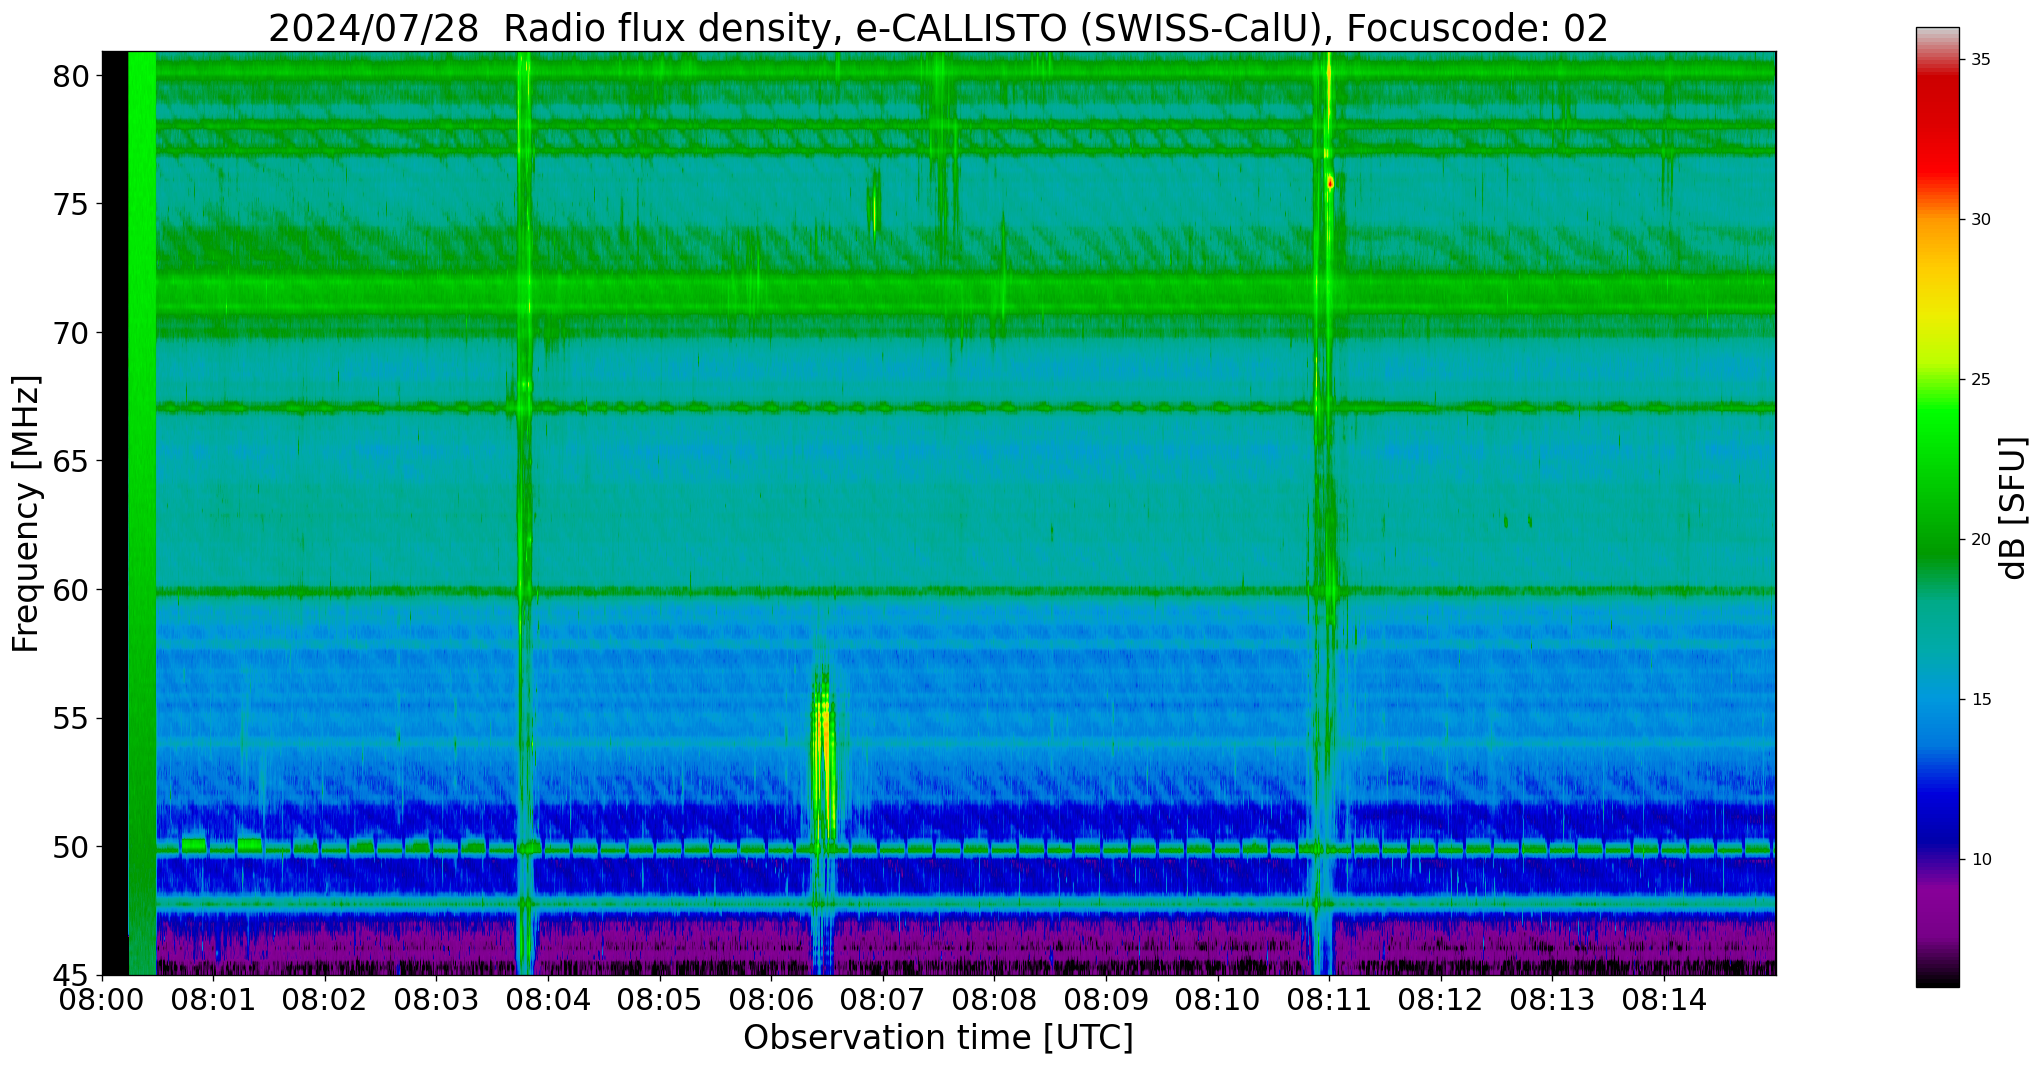Click the red hotspot near 08:11 at 76 MHz
The height and width of the screenshot is (1067, 2043).
tap(1330, 183)
